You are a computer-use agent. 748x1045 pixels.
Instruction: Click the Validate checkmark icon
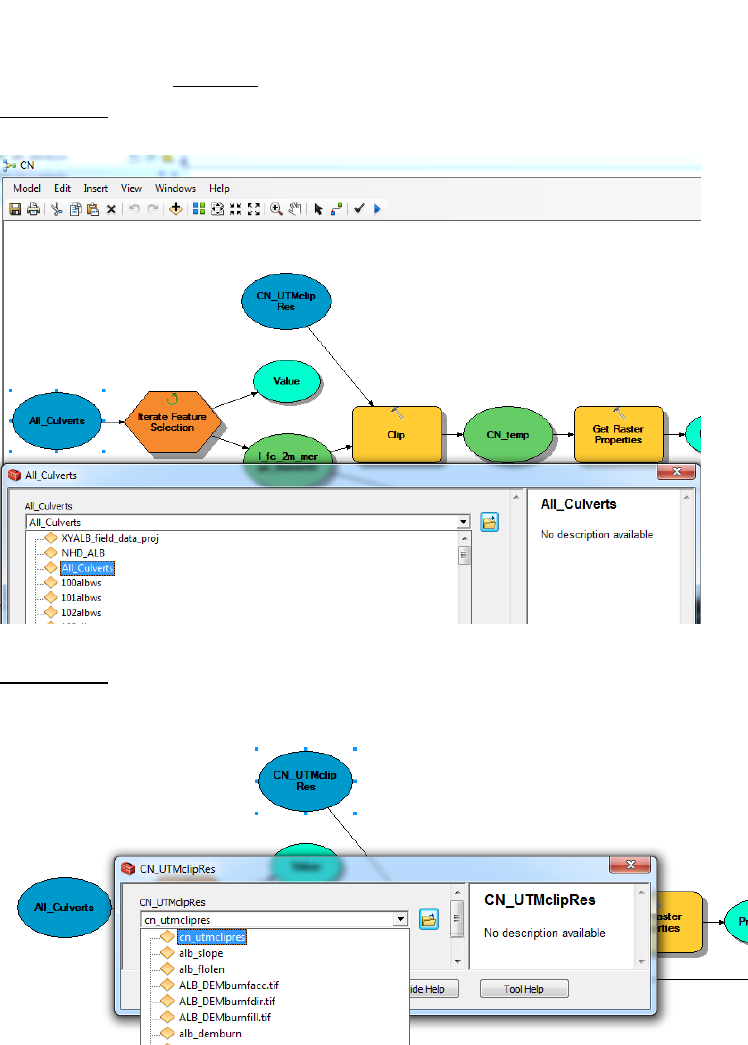359,209
